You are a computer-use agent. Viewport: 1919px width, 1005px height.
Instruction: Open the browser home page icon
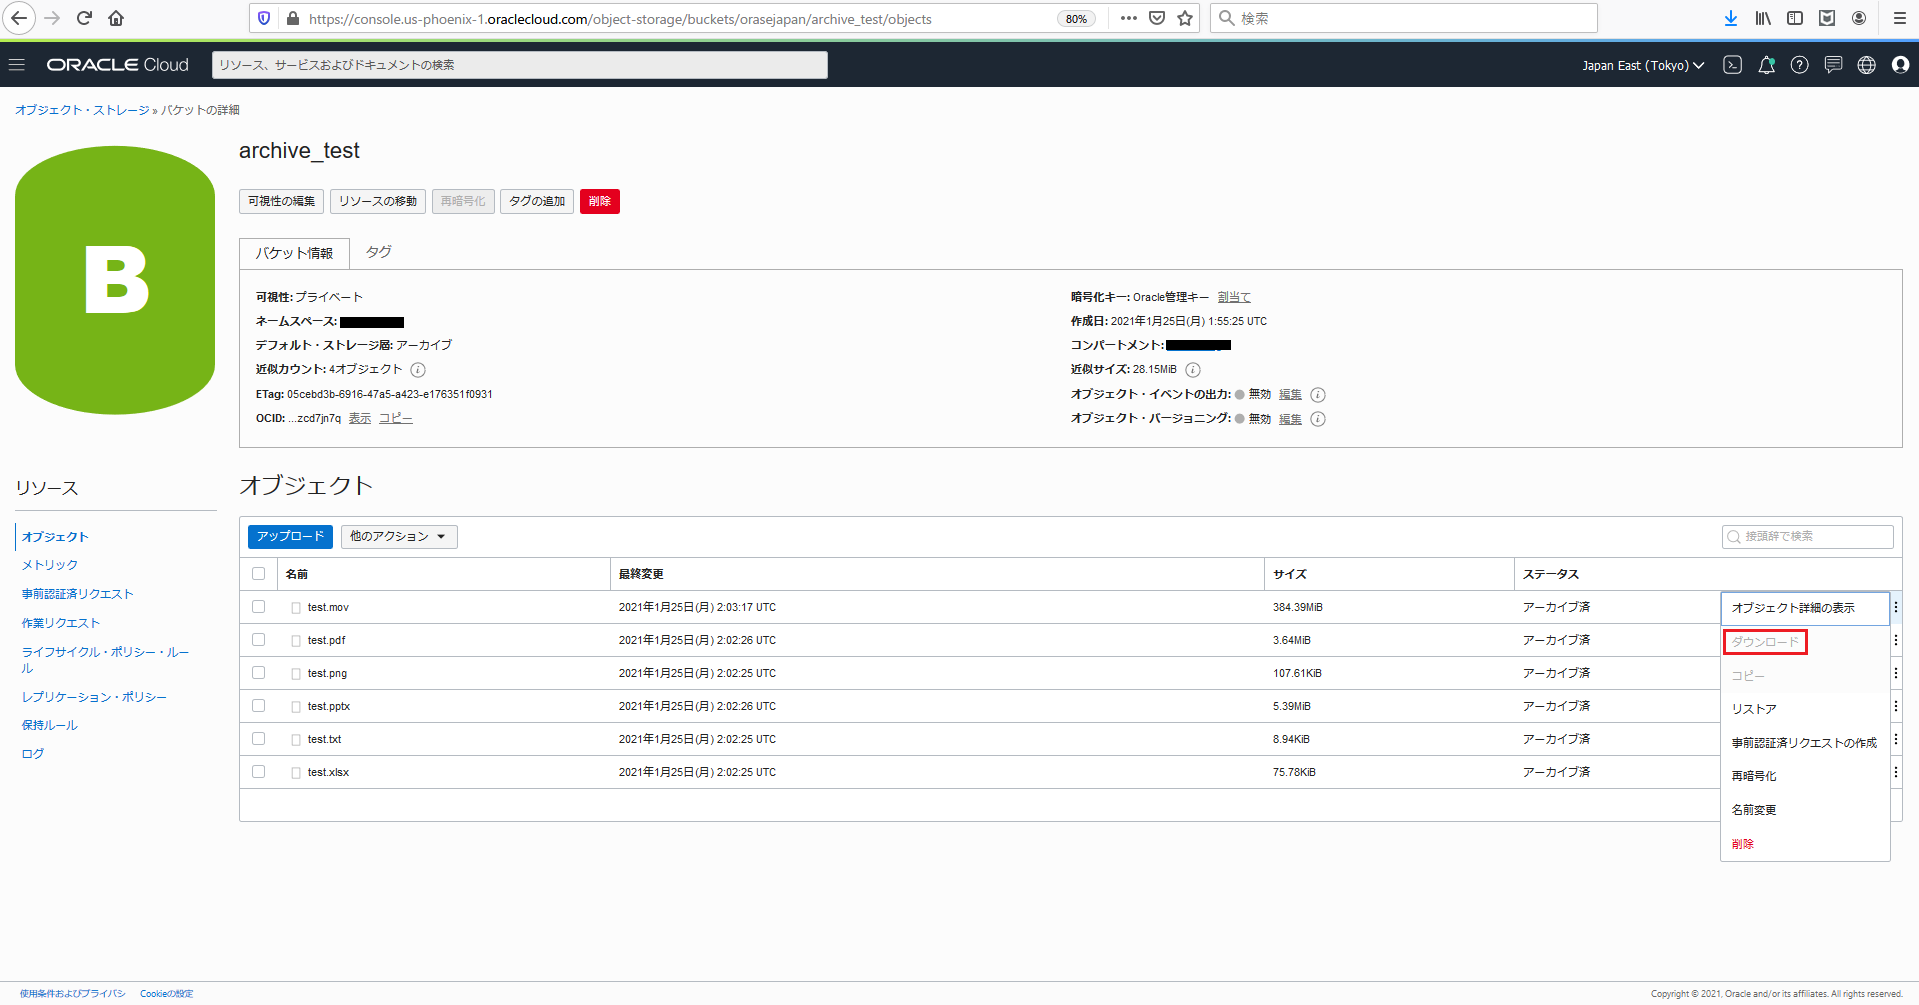tap(116, 18)
